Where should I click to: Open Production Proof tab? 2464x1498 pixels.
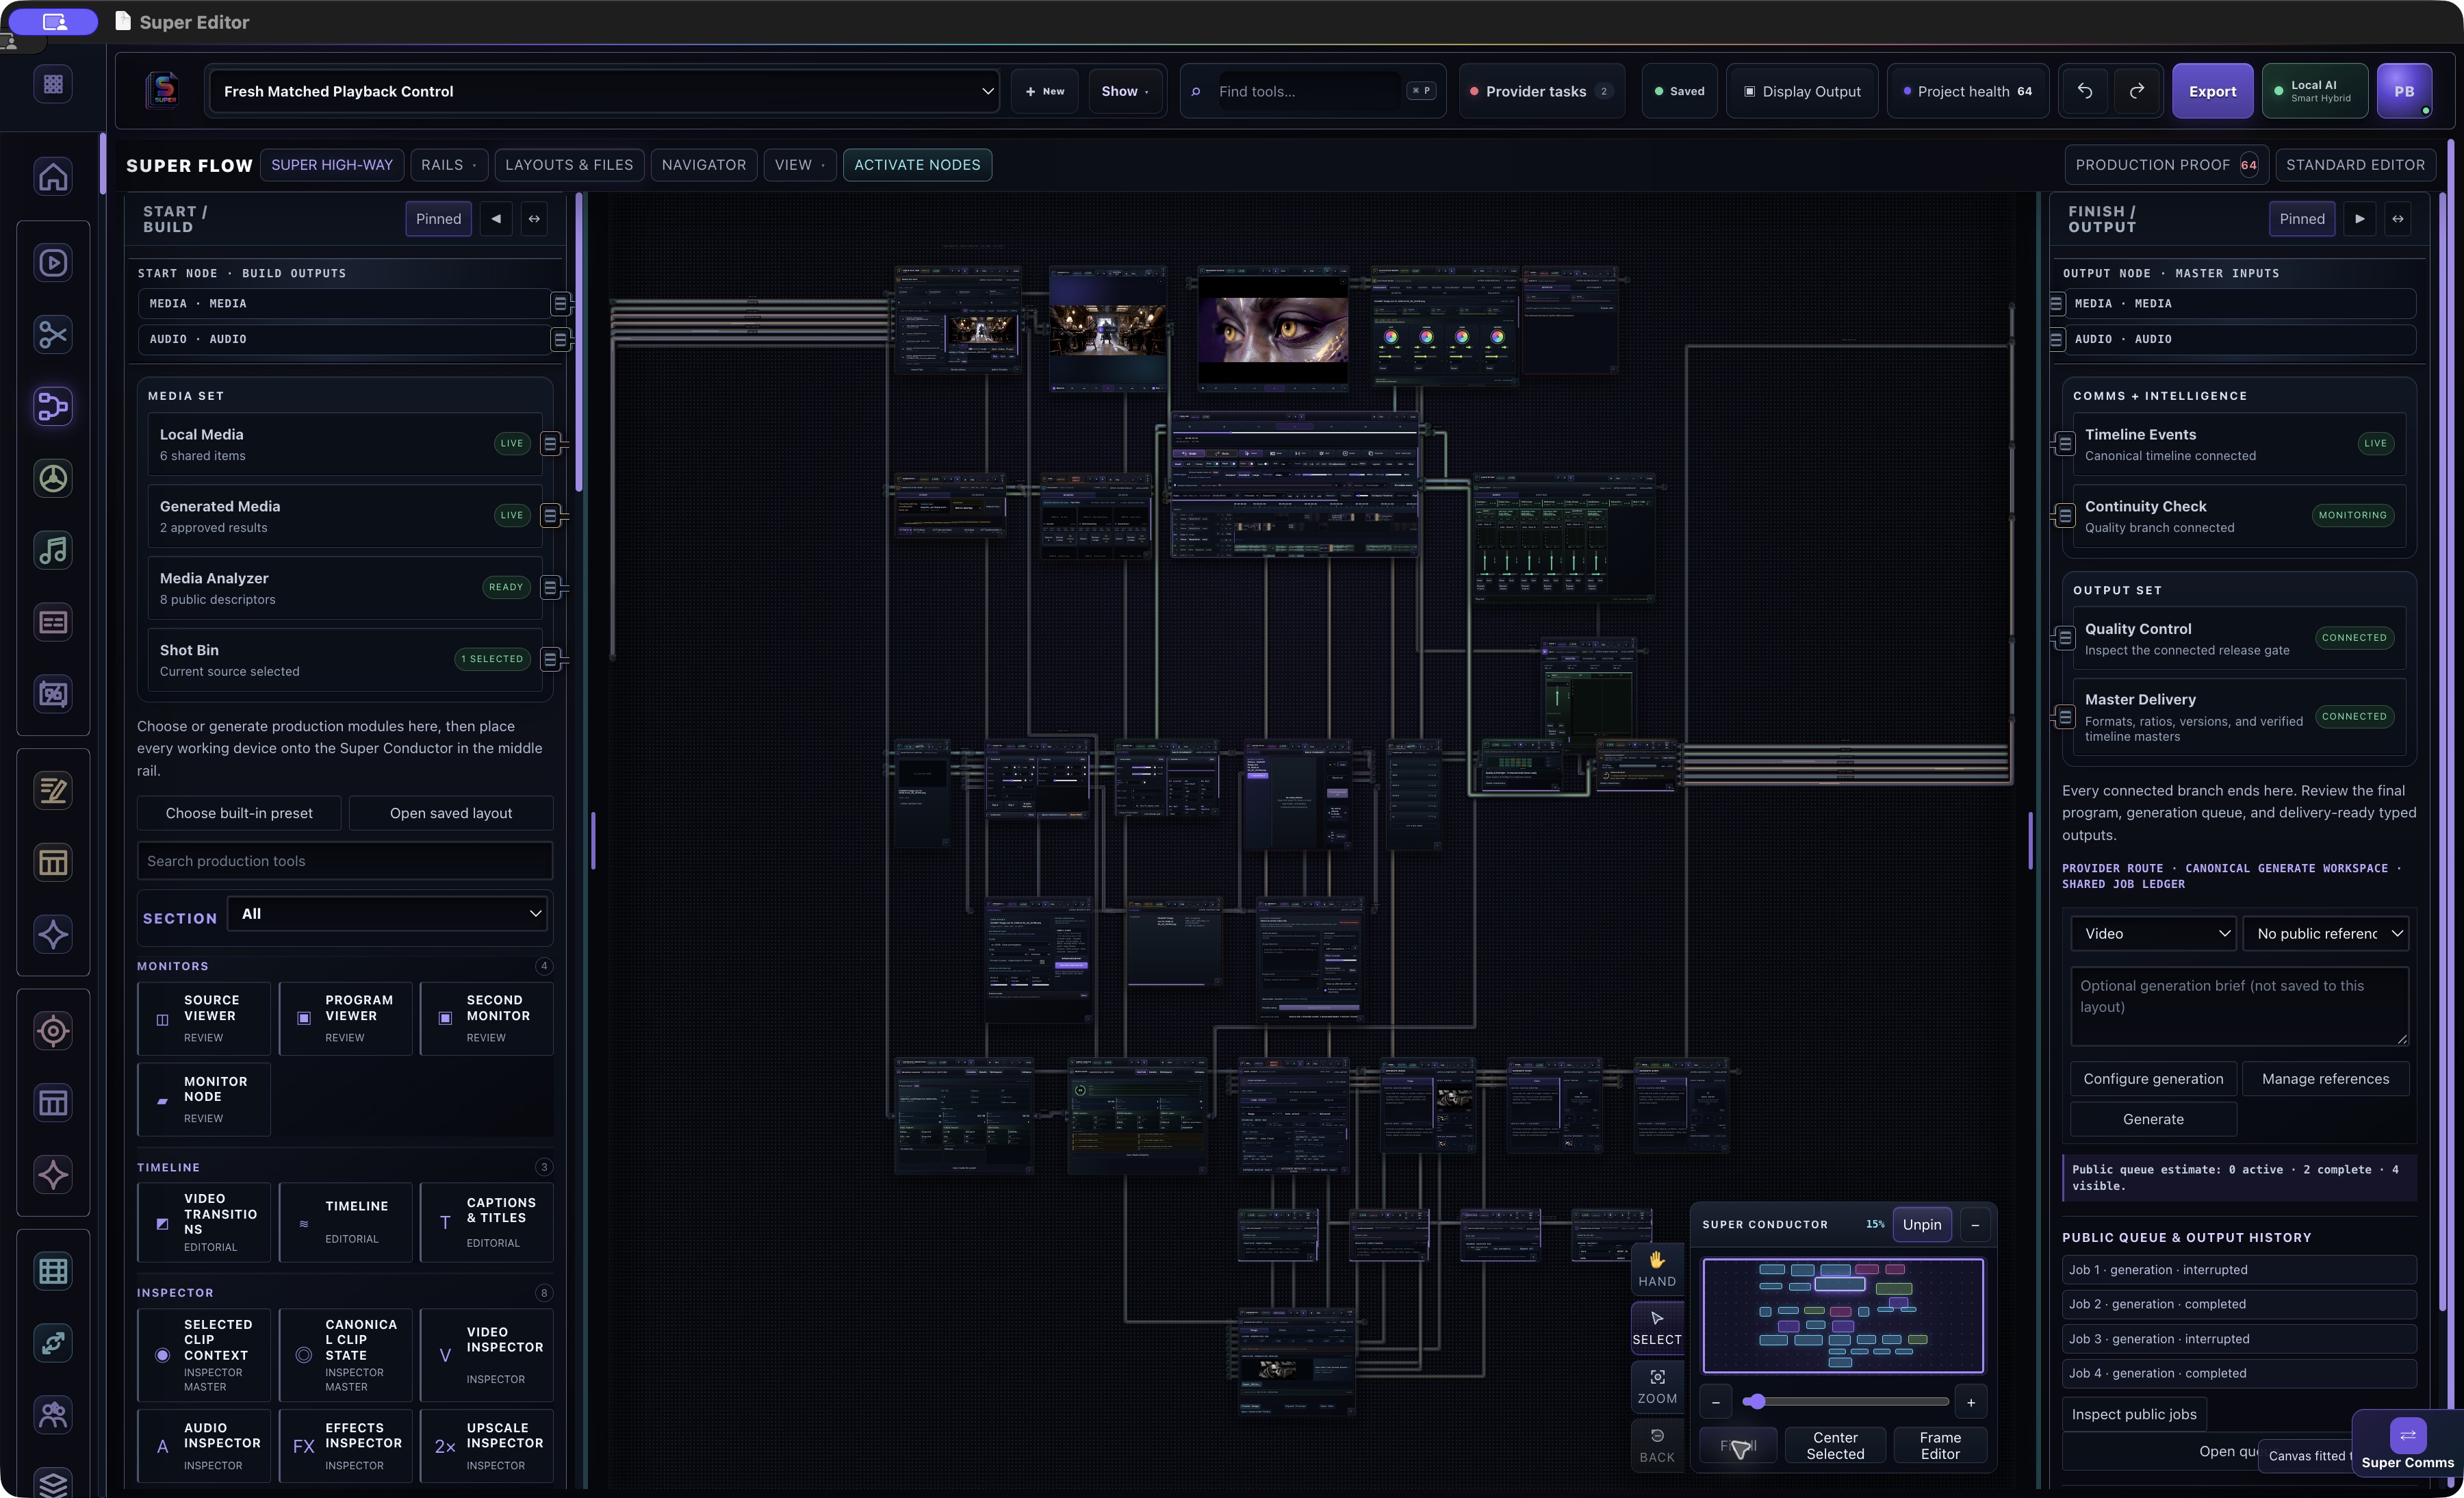(x=2167, y=165)
